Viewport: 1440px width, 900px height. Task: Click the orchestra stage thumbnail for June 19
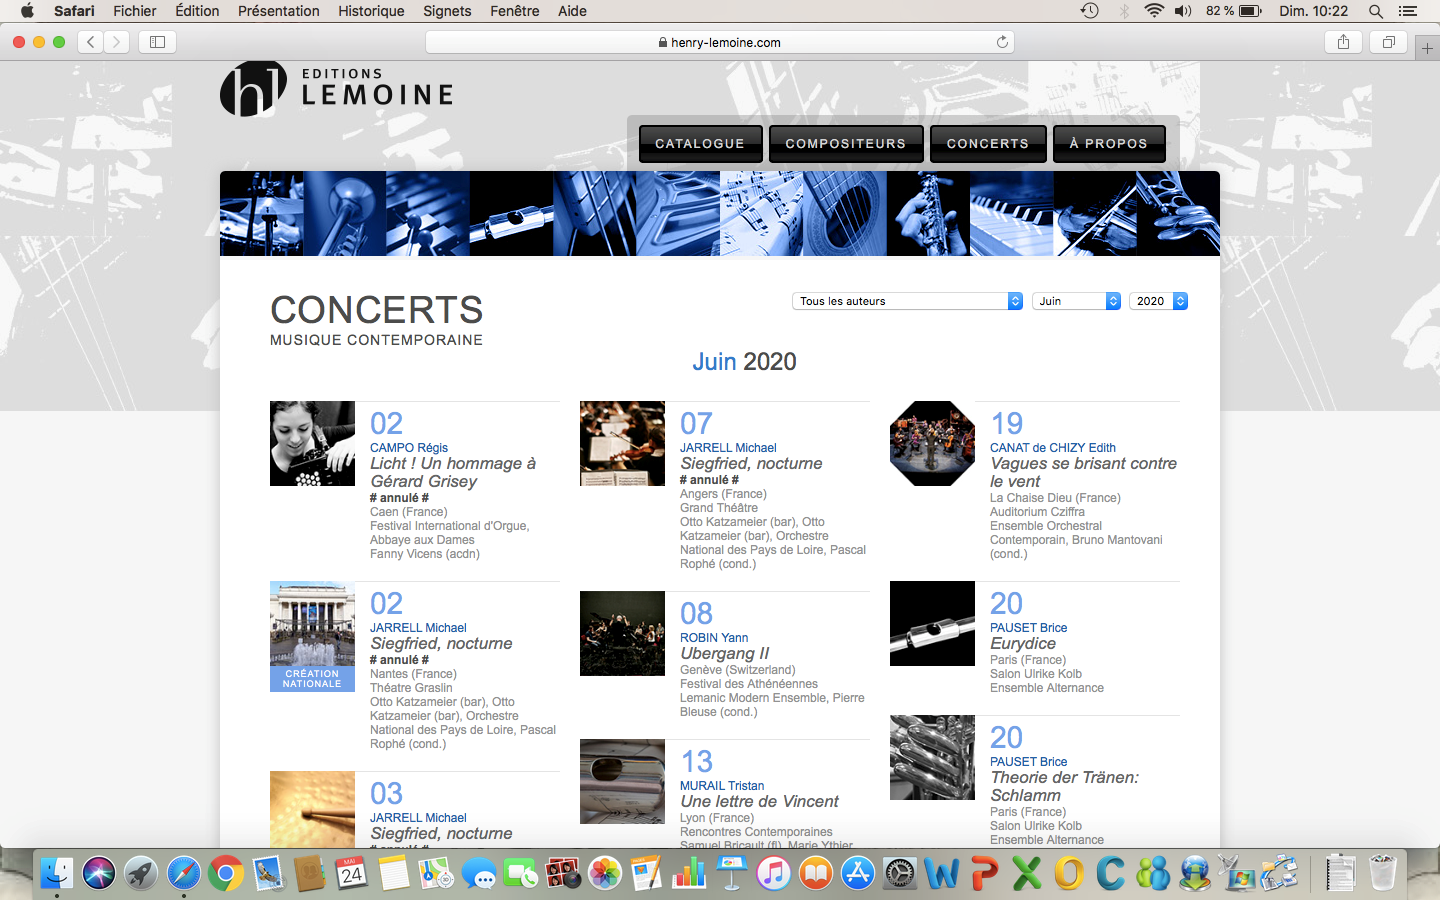[x=932, y=444]
